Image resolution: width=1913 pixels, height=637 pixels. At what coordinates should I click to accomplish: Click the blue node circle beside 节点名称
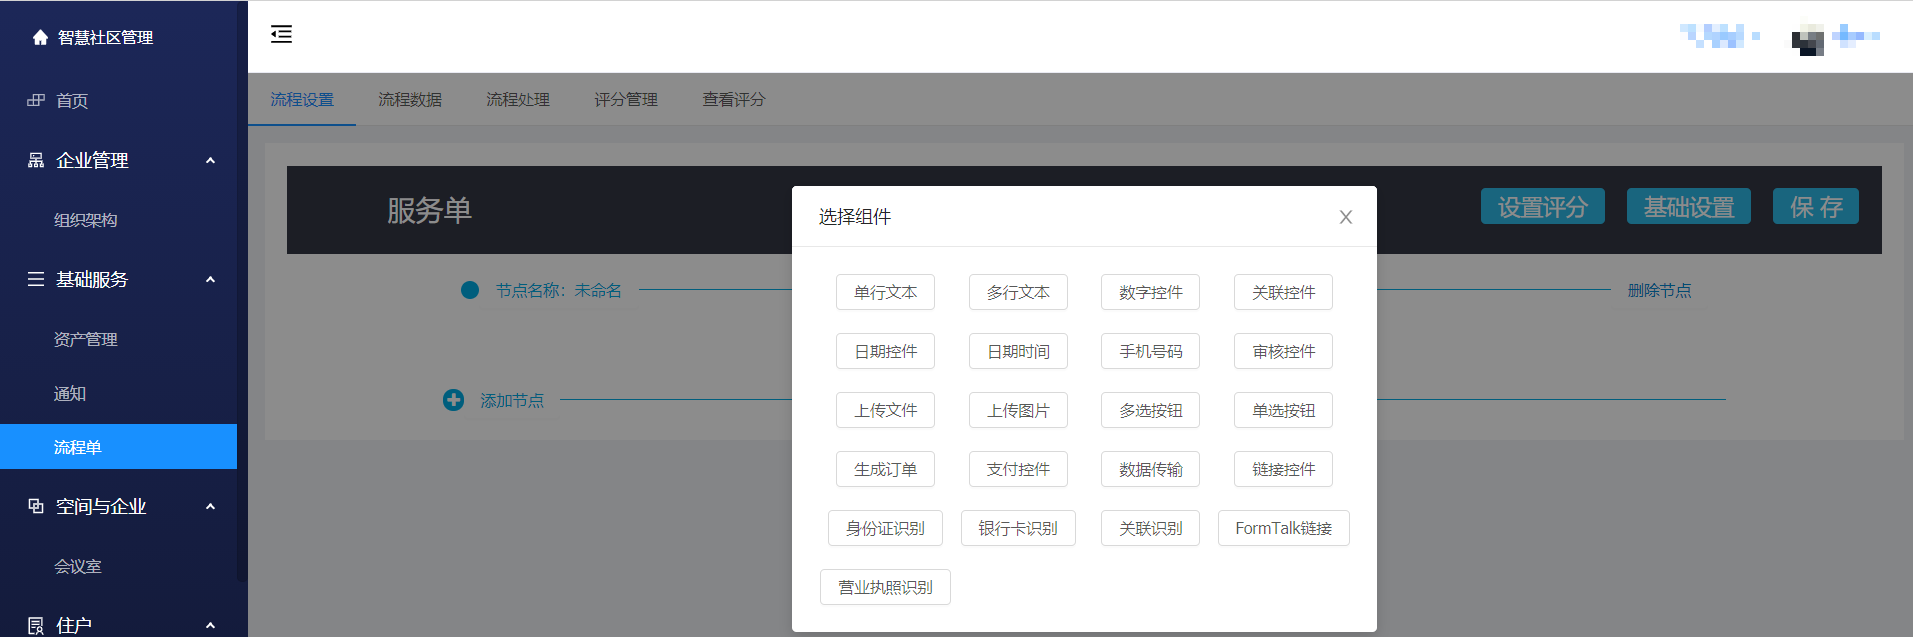point(470,290)
